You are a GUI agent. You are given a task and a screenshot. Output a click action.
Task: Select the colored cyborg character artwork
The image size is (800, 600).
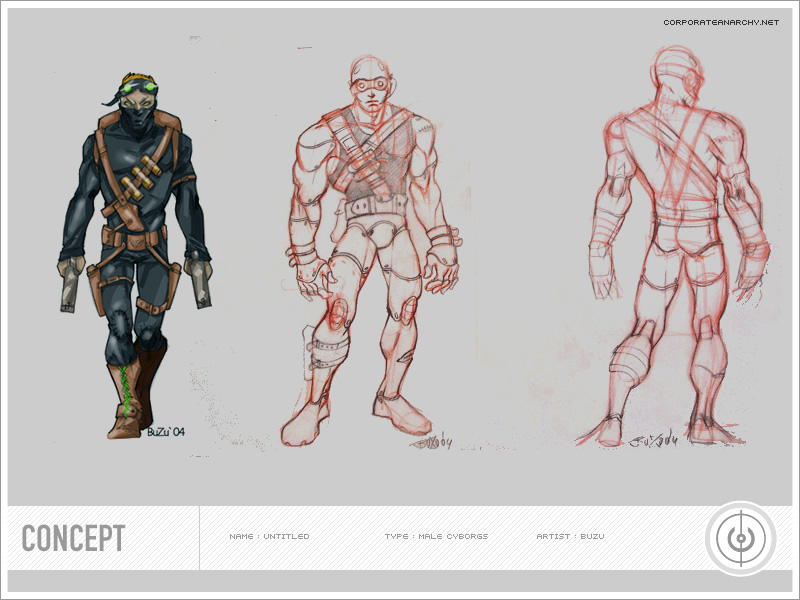click(x=134, y=256)
